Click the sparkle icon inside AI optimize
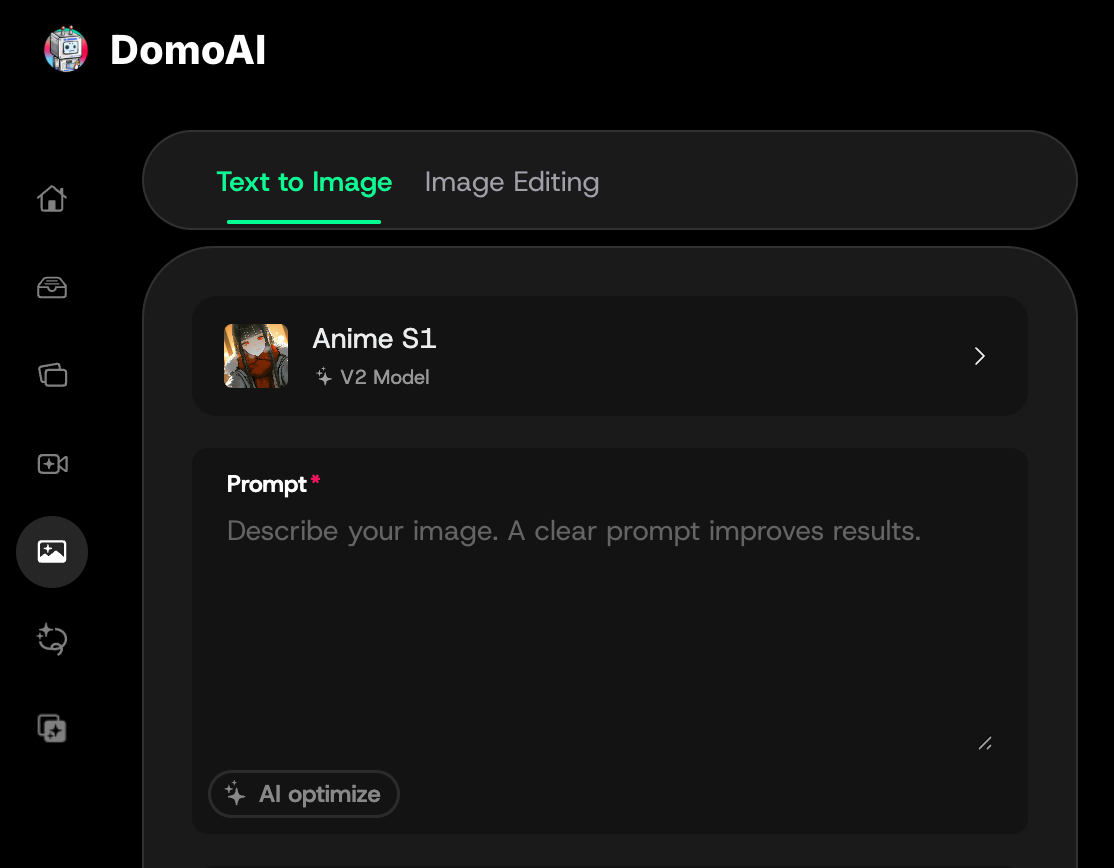Screen dimensions: 1114x868 (235, 794)
